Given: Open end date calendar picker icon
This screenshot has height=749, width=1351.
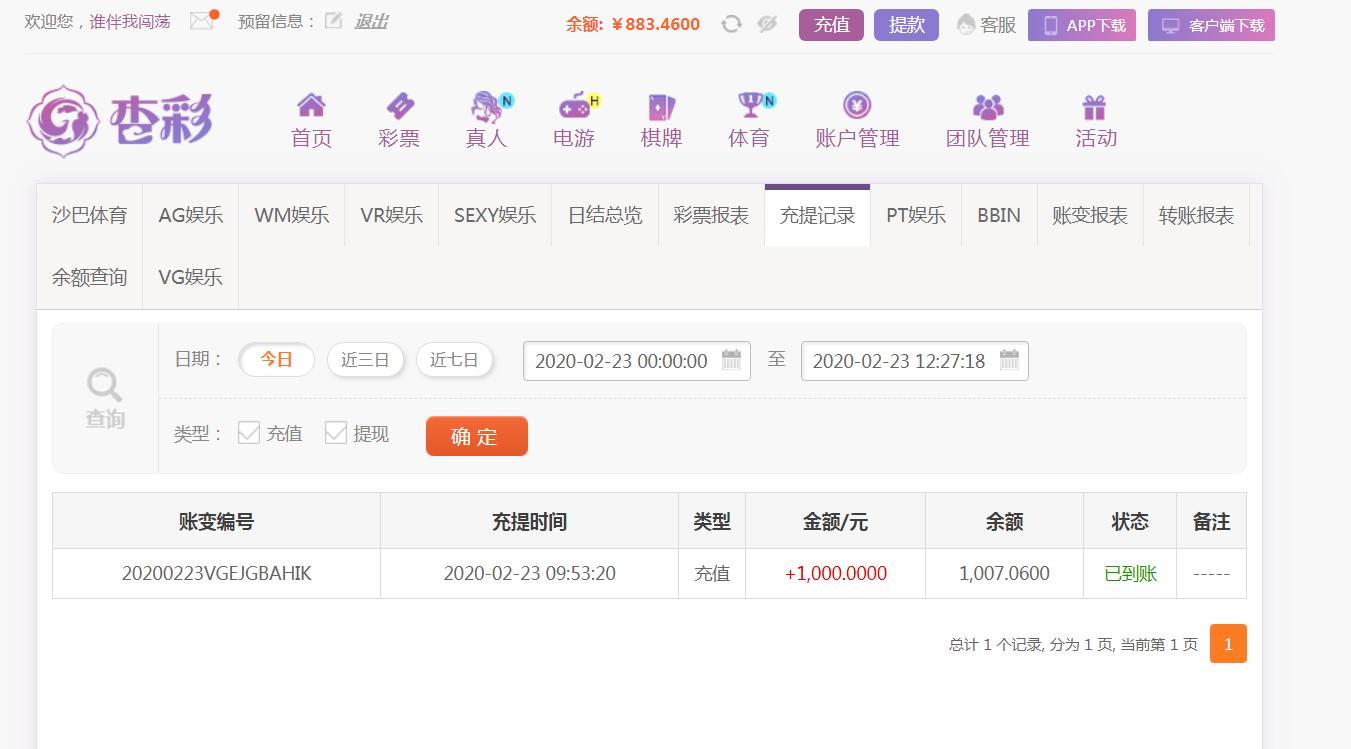Looking at the screenshot, I should (1009, 360).
